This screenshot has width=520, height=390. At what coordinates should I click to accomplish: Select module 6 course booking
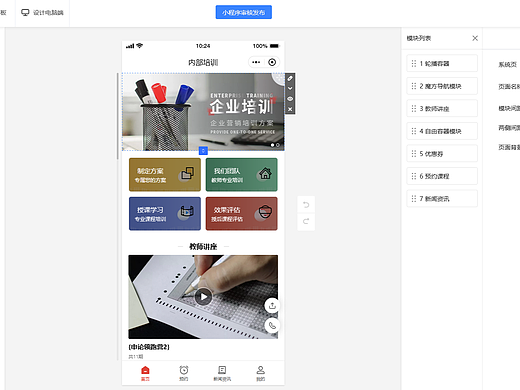coord(442,176)
